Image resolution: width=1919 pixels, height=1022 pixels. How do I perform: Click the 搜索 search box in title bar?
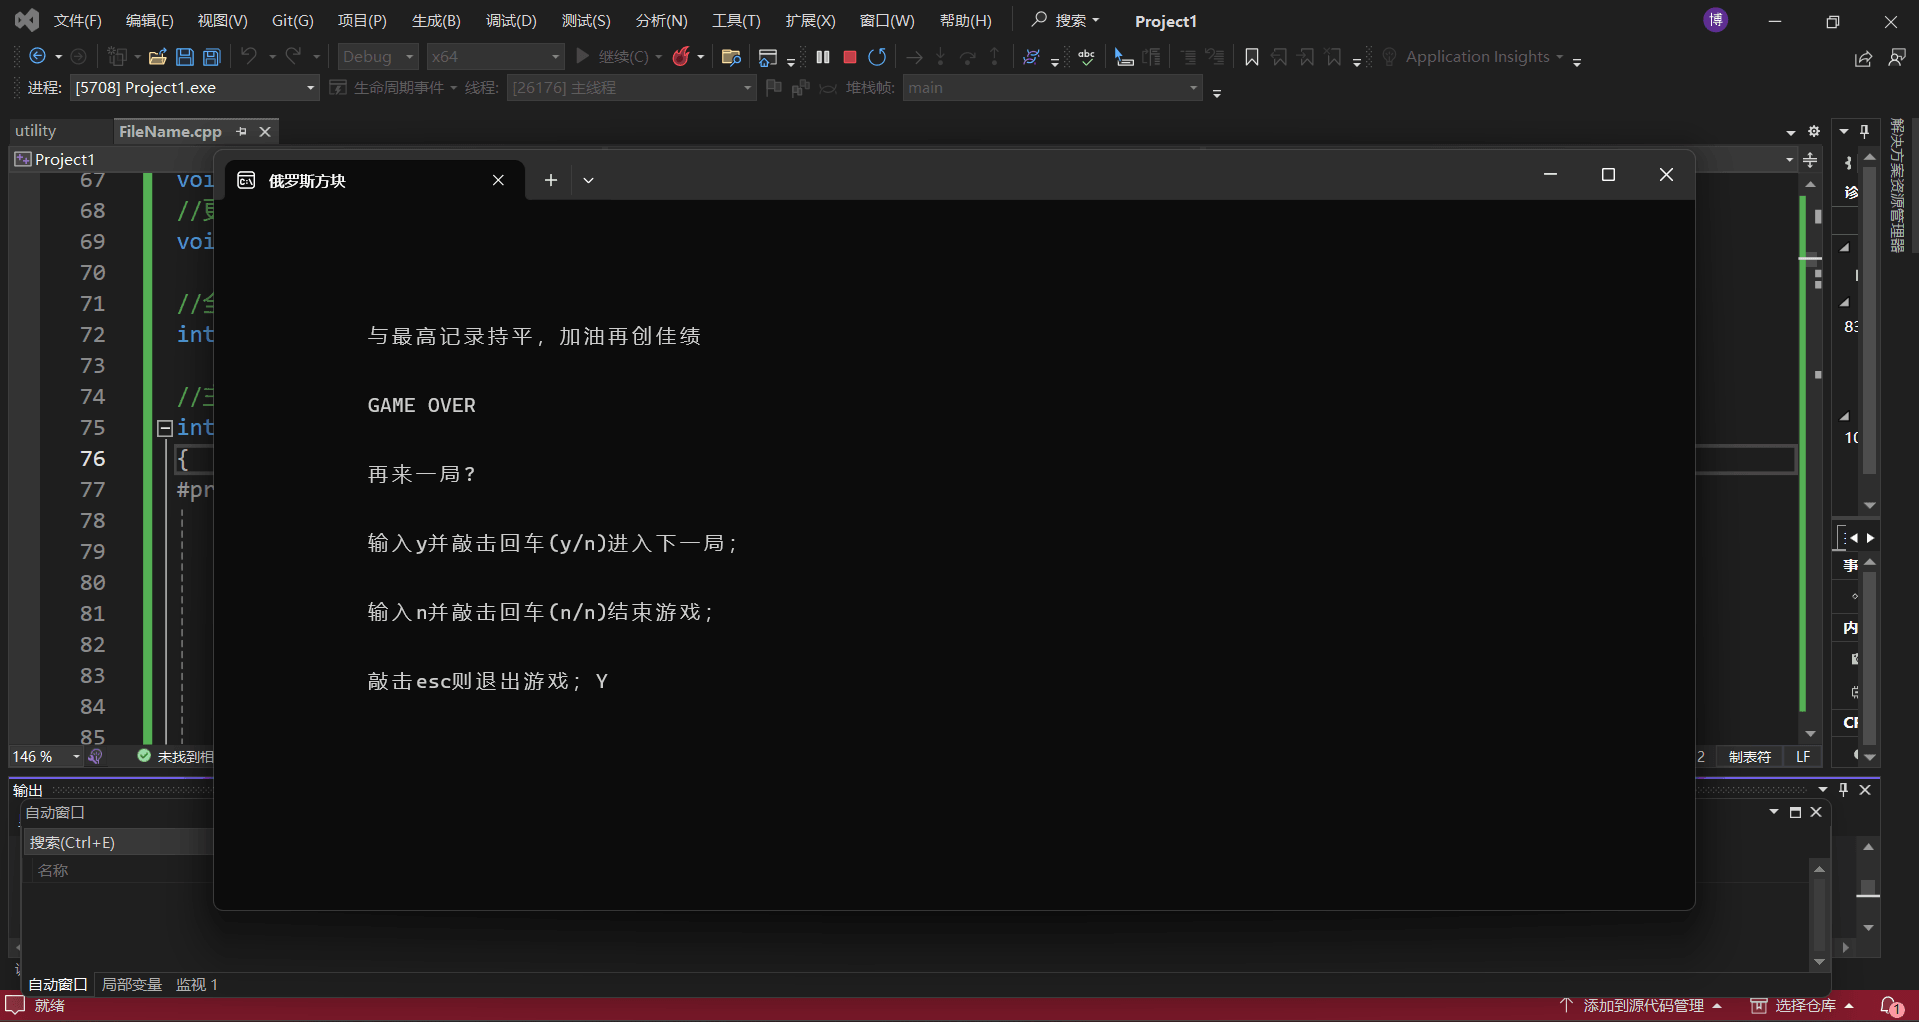(1066, 20)
